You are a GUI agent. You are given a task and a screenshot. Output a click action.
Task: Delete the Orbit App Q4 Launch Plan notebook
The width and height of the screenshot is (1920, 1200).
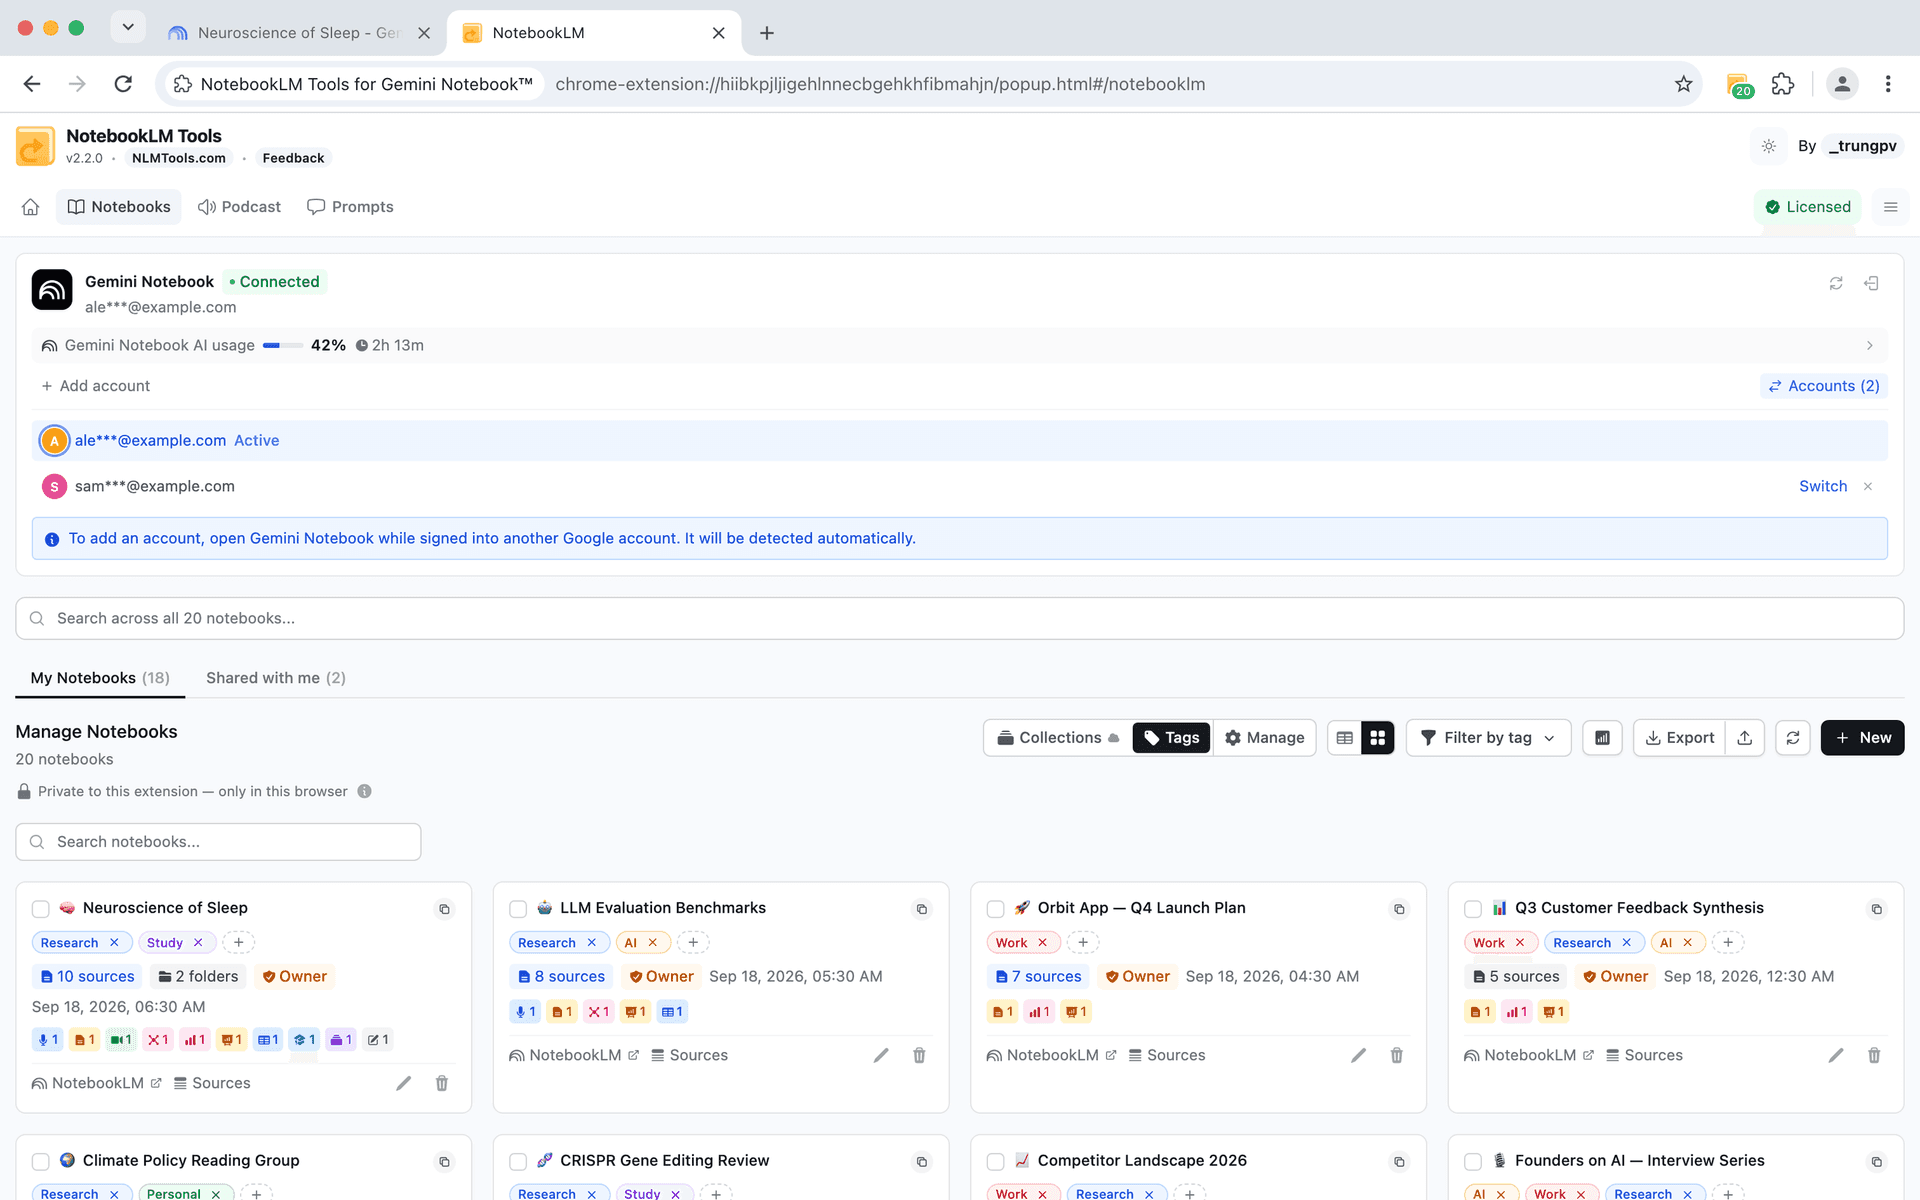click(x=1397, y=1055)
